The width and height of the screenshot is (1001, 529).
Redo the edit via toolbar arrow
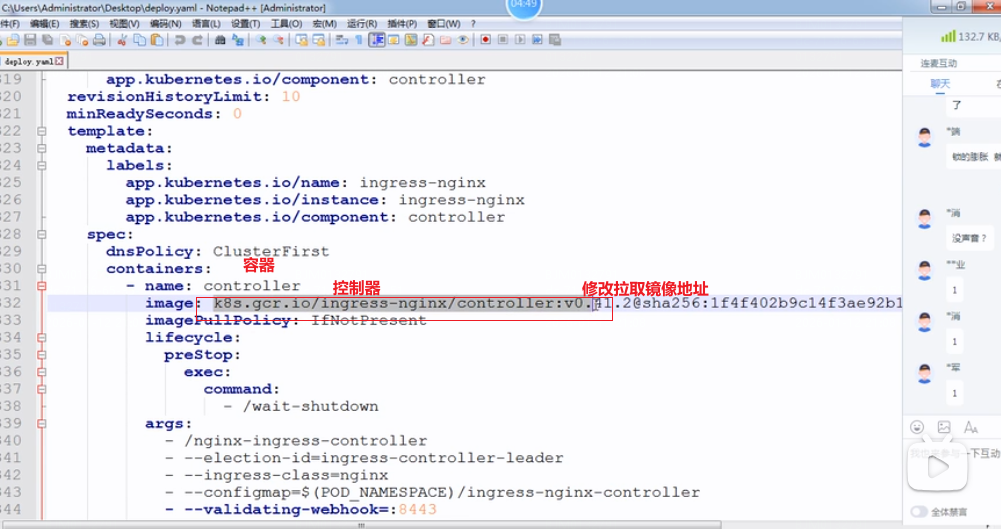click(x=197, y=40)
